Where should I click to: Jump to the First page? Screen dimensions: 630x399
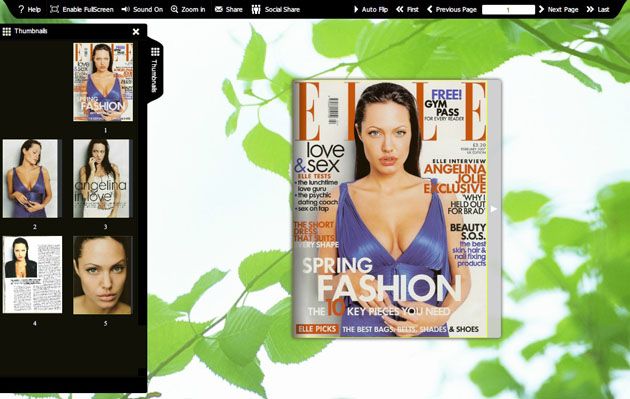[407, 9]
